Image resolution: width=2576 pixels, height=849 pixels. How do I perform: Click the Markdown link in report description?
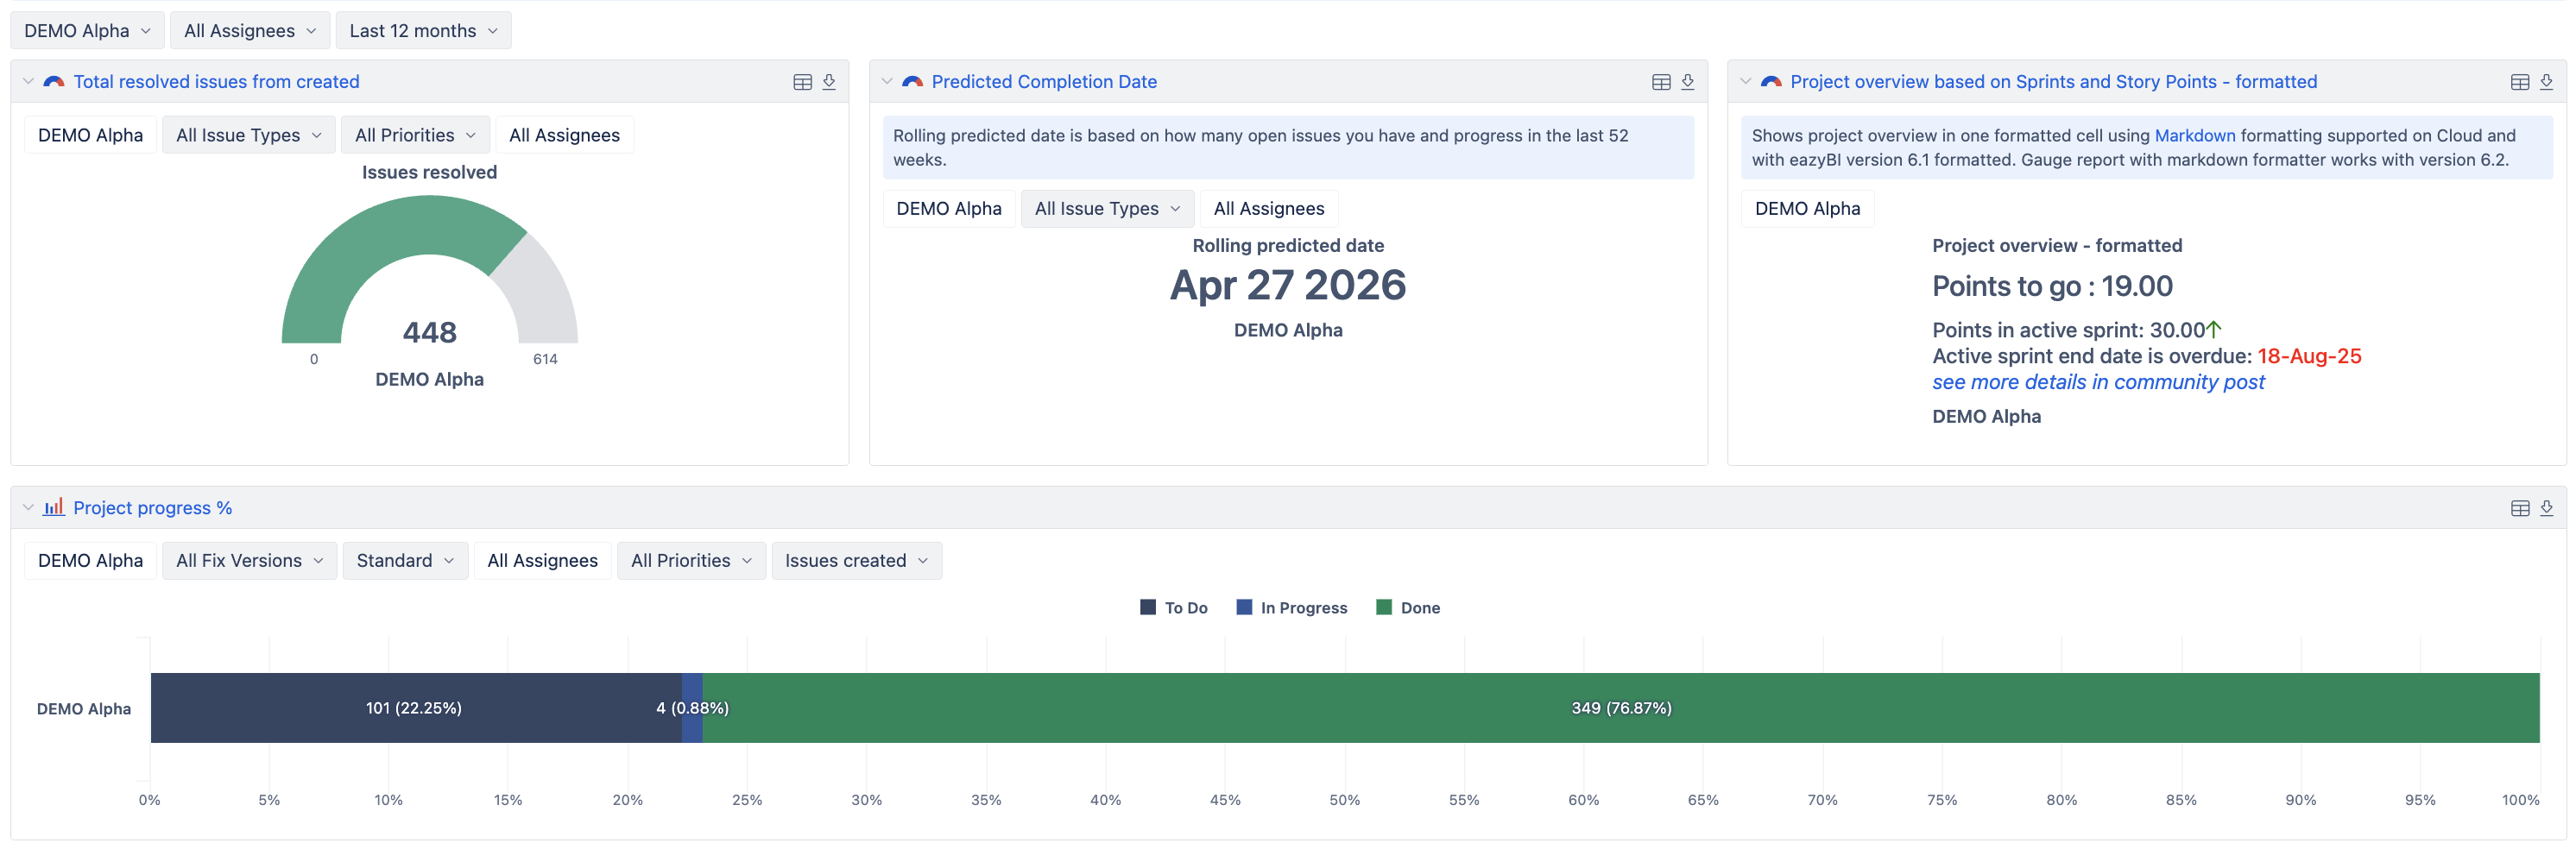point(2194,135)
